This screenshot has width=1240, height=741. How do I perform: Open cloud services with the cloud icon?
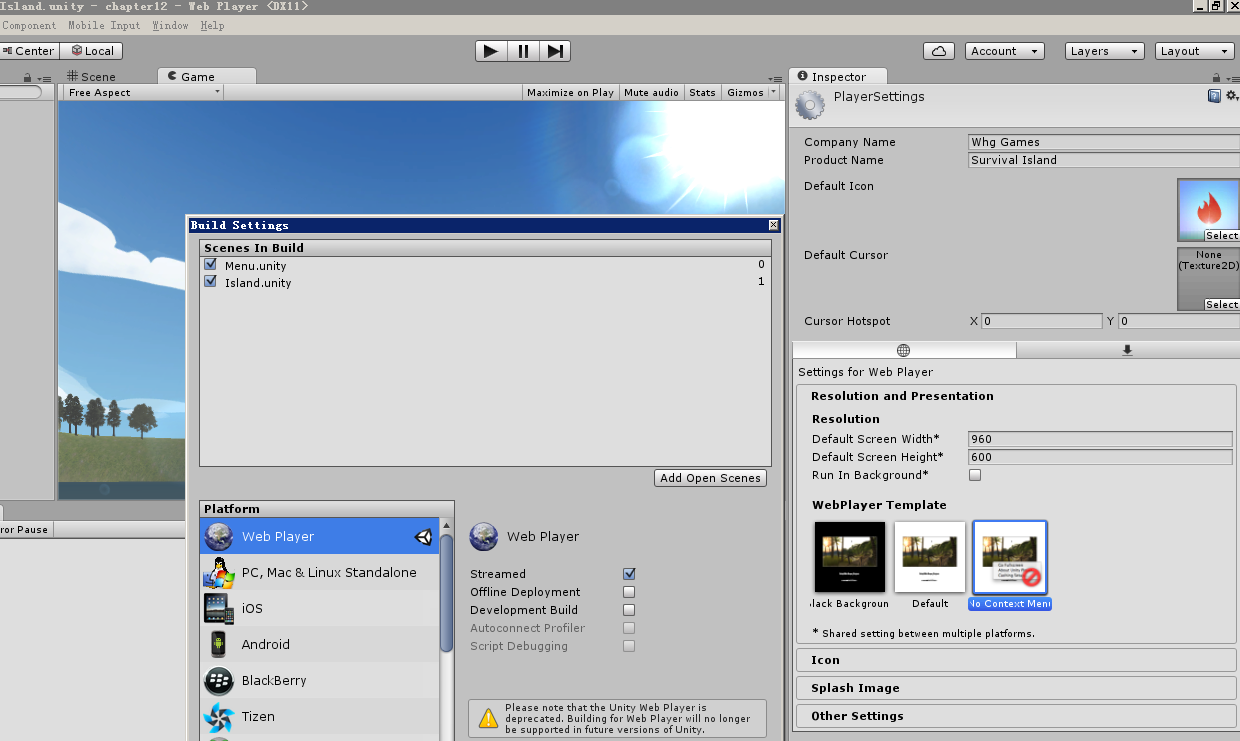click(x=938, y=51)
